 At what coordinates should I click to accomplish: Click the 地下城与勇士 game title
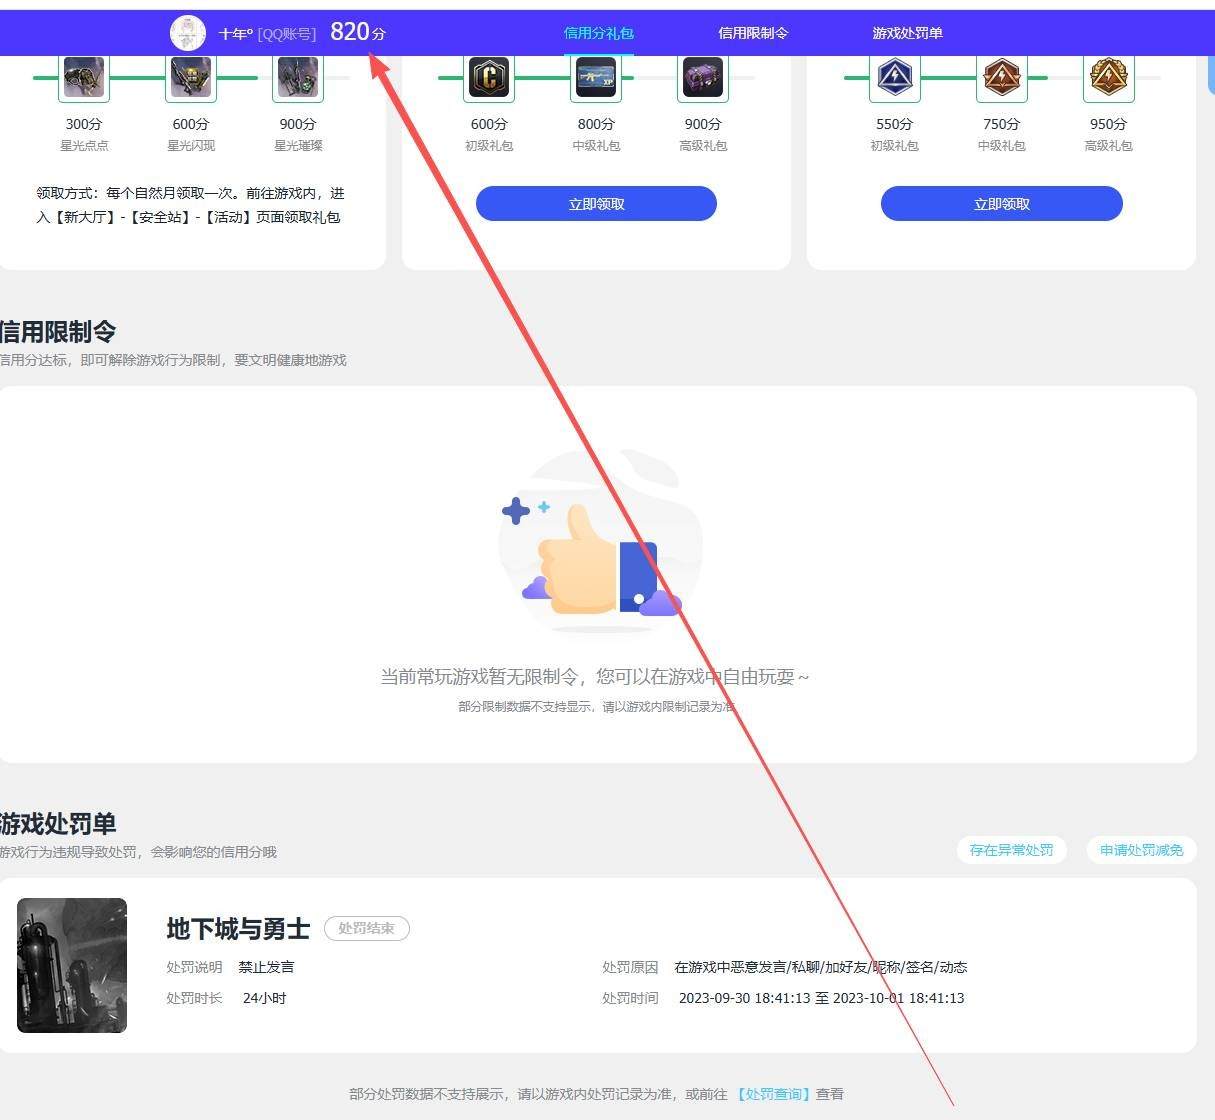pos(238,929)
